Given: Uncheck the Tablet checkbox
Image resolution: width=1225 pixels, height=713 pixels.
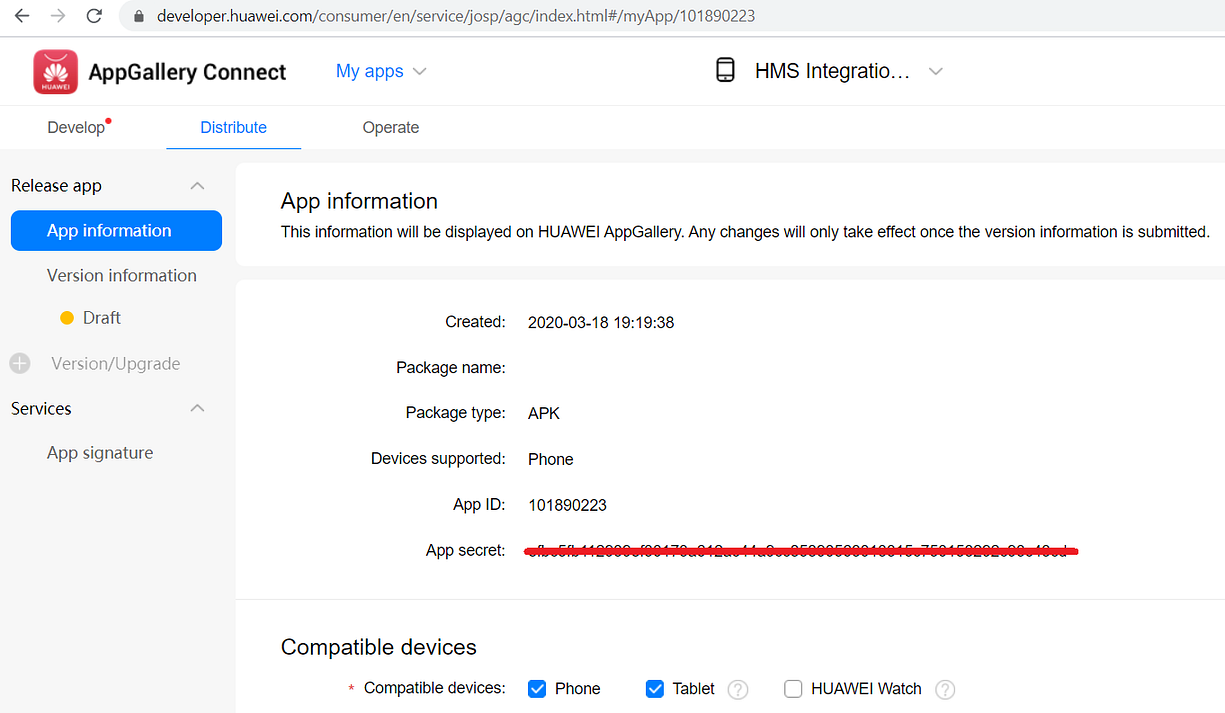Looking at the screenshot, I should coord(655,689).
